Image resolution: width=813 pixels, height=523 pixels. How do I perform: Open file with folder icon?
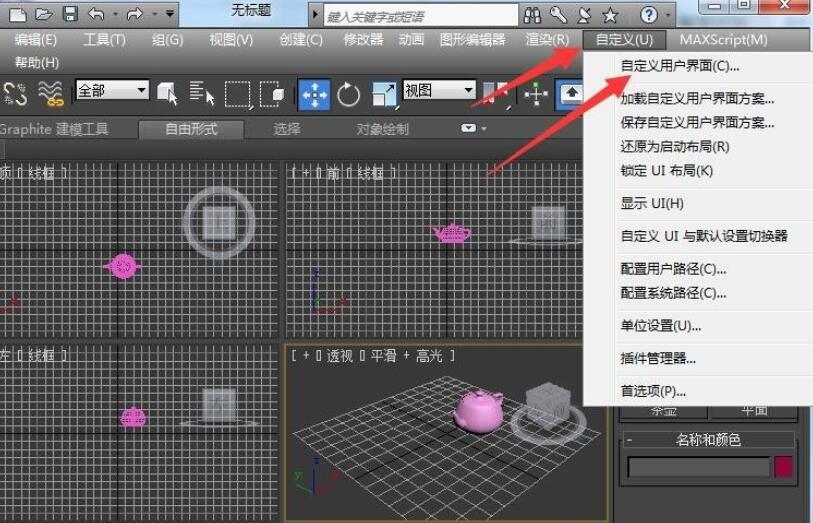click(x=44, y=14)
